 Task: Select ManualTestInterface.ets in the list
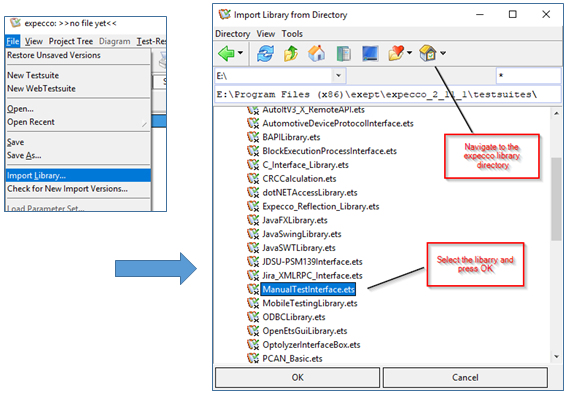308,289
